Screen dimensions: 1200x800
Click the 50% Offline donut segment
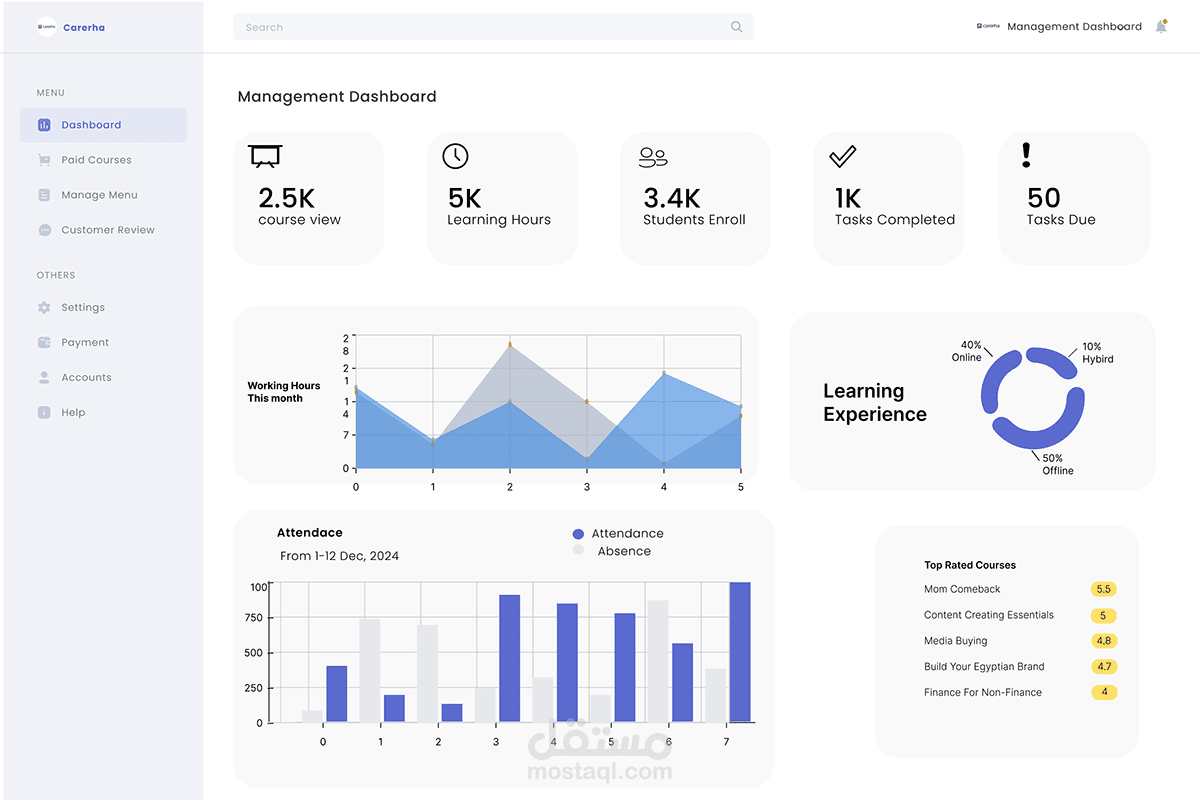1040,430
